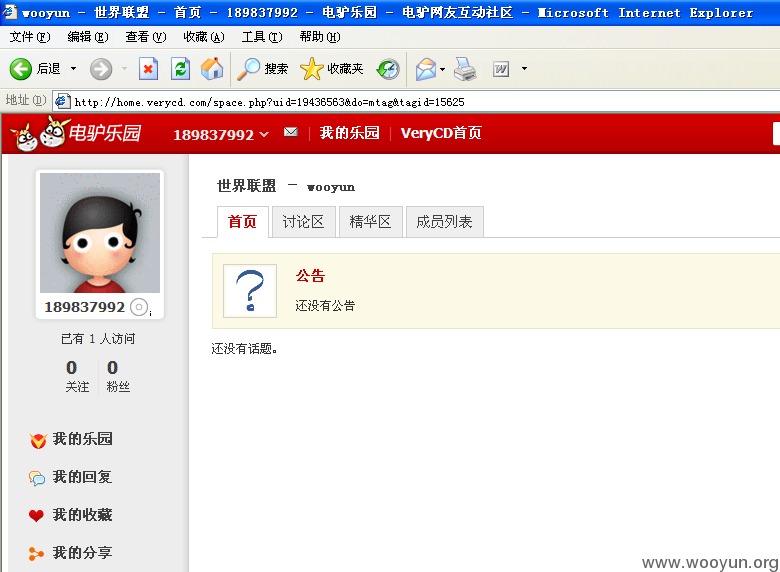The height and width of the screenshot is (572, 780).
Task: Click the circular status icon next to 189837992
Action: point(139,307)
